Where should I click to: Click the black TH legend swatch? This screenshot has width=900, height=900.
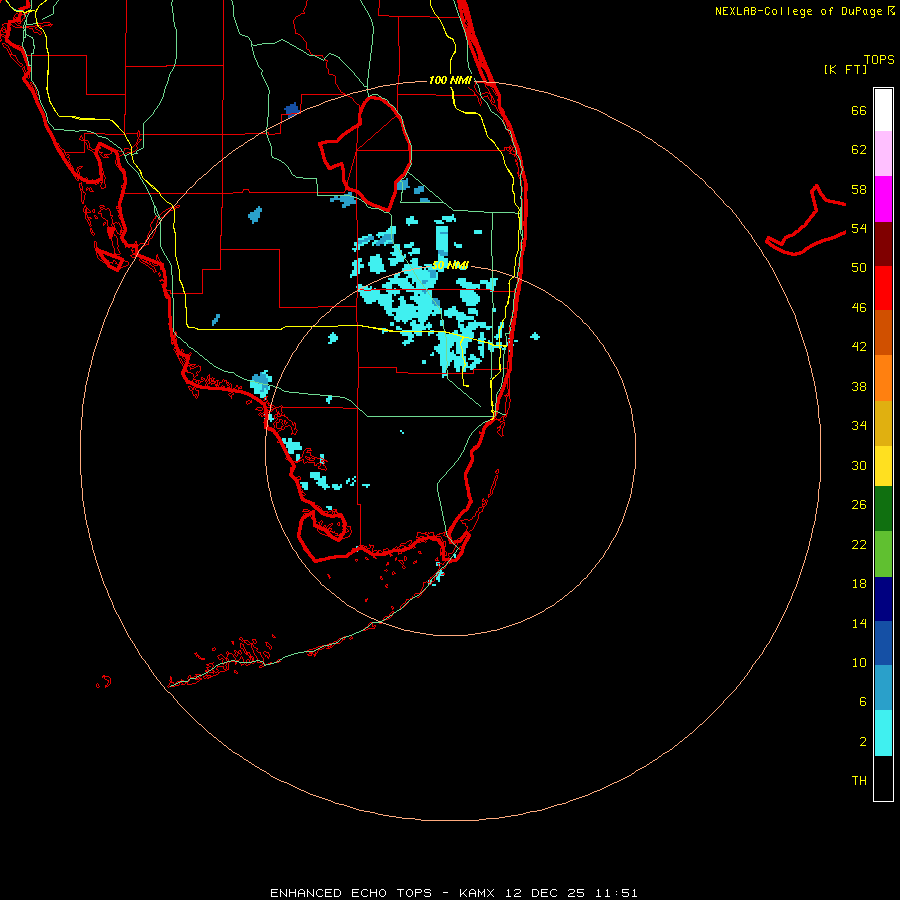(883, 778)
